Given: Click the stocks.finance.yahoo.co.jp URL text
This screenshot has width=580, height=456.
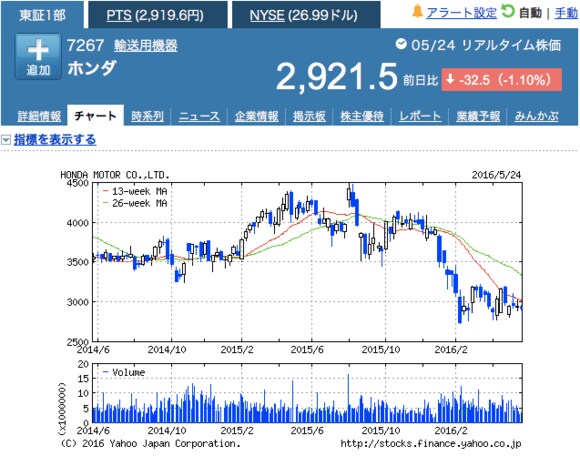Looking at the screenshot, I should (x=431, y=443).
